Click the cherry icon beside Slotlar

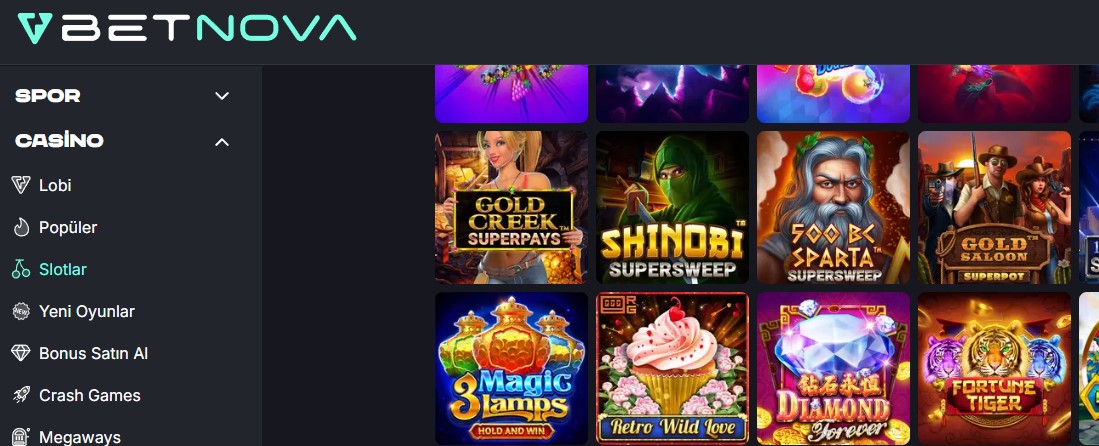[21, 269]
